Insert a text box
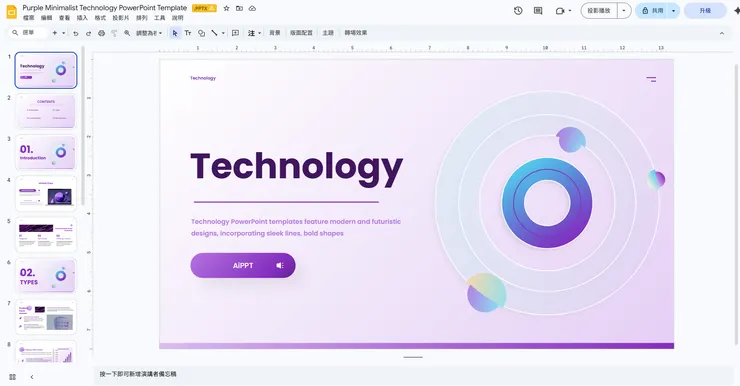This screenshot has width=740, height=386. click(188, 33)
